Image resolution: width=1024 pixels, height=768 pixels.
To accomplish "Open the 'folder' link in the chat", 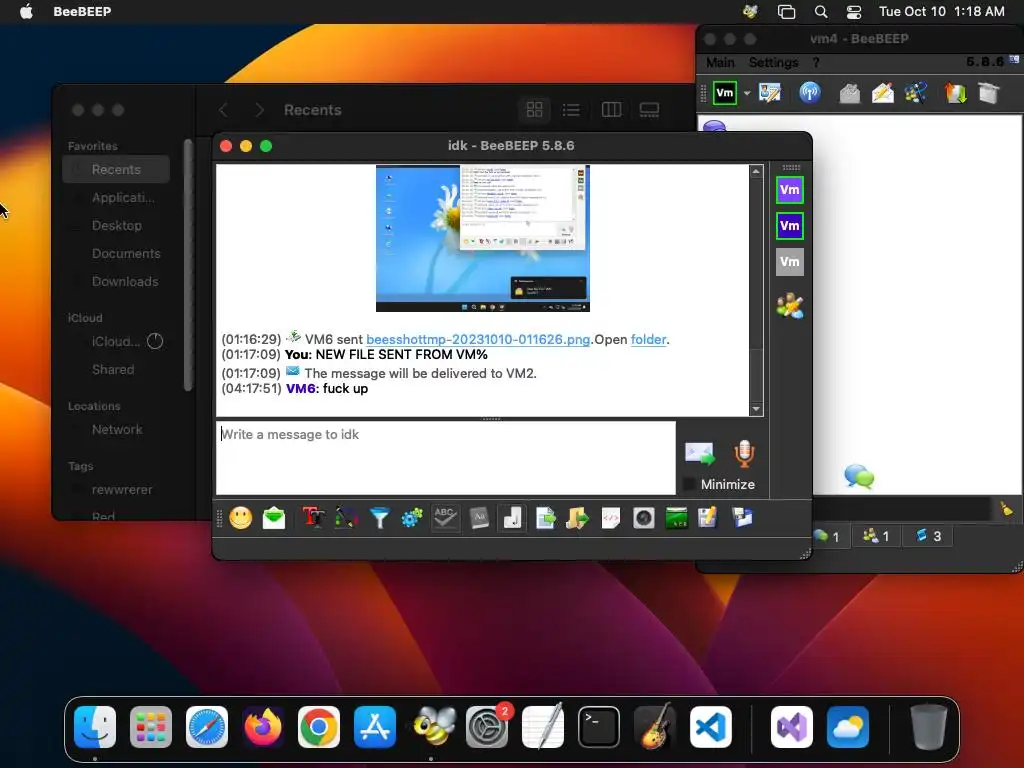I will pyautogui.click(x=648, y=340).
